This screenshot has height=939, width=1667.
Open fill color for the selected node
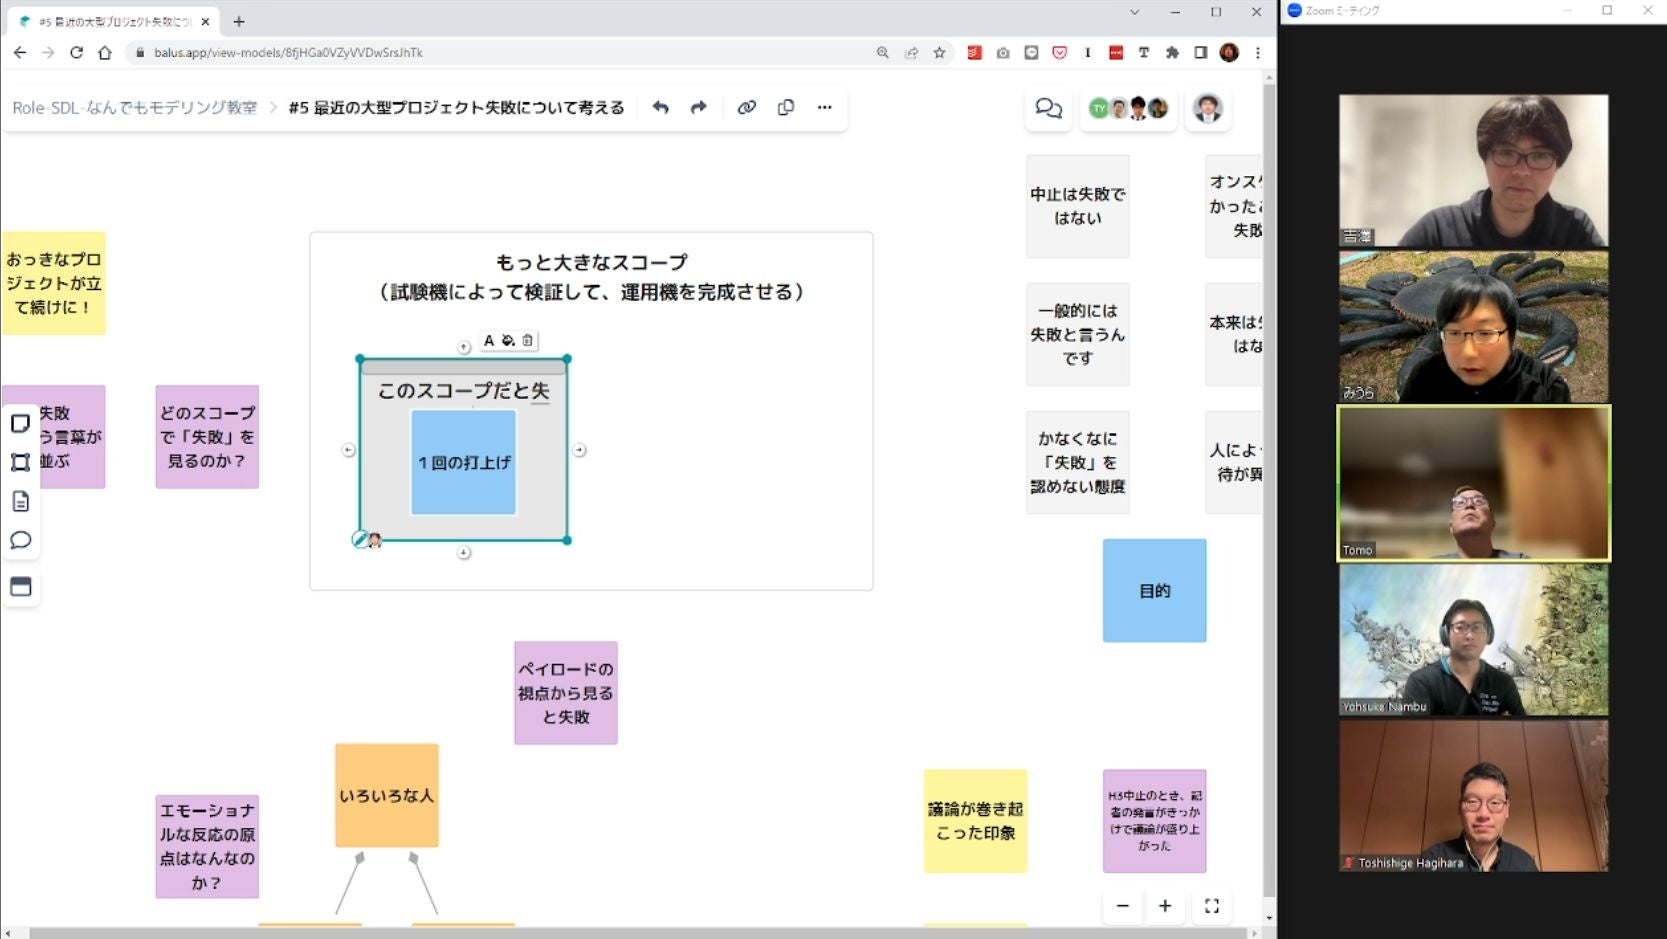[507, 340]
